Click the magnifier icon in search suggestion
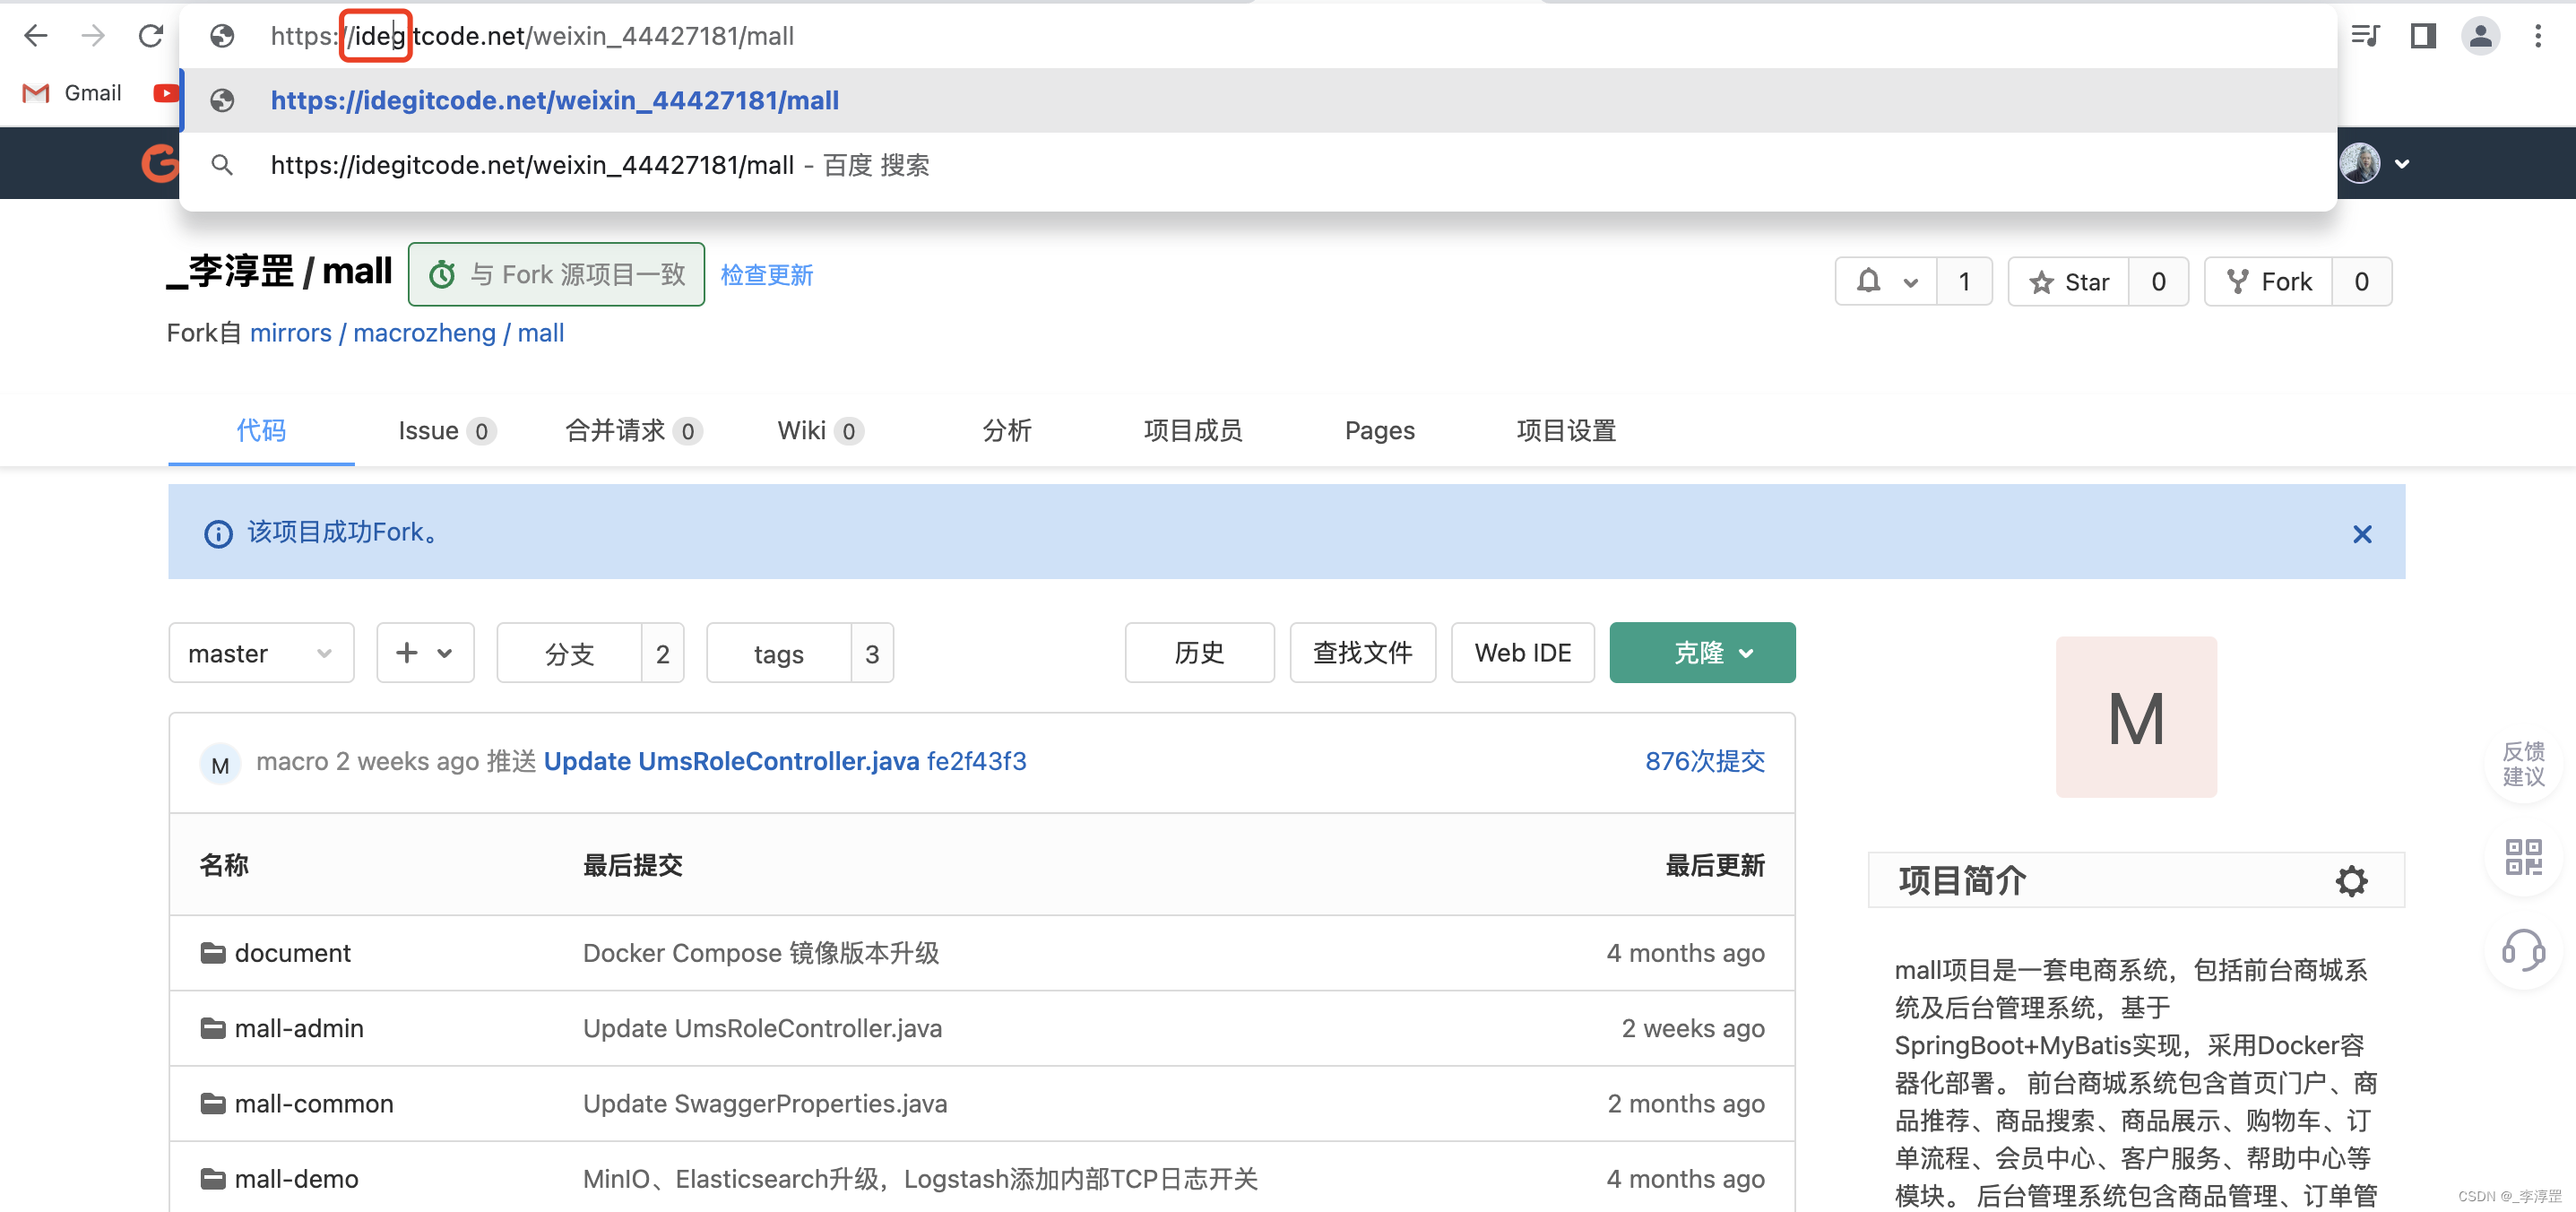 point(222,165)
